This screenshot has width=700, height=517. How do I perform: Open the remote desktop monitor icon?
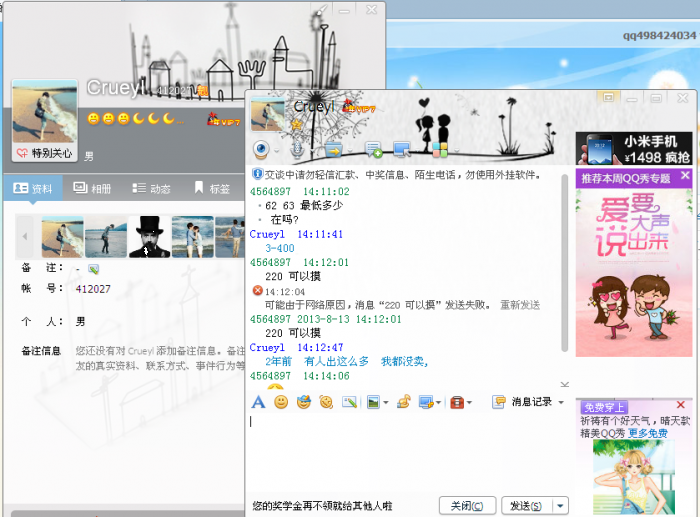pyautogui.click(x=402, y=150)
